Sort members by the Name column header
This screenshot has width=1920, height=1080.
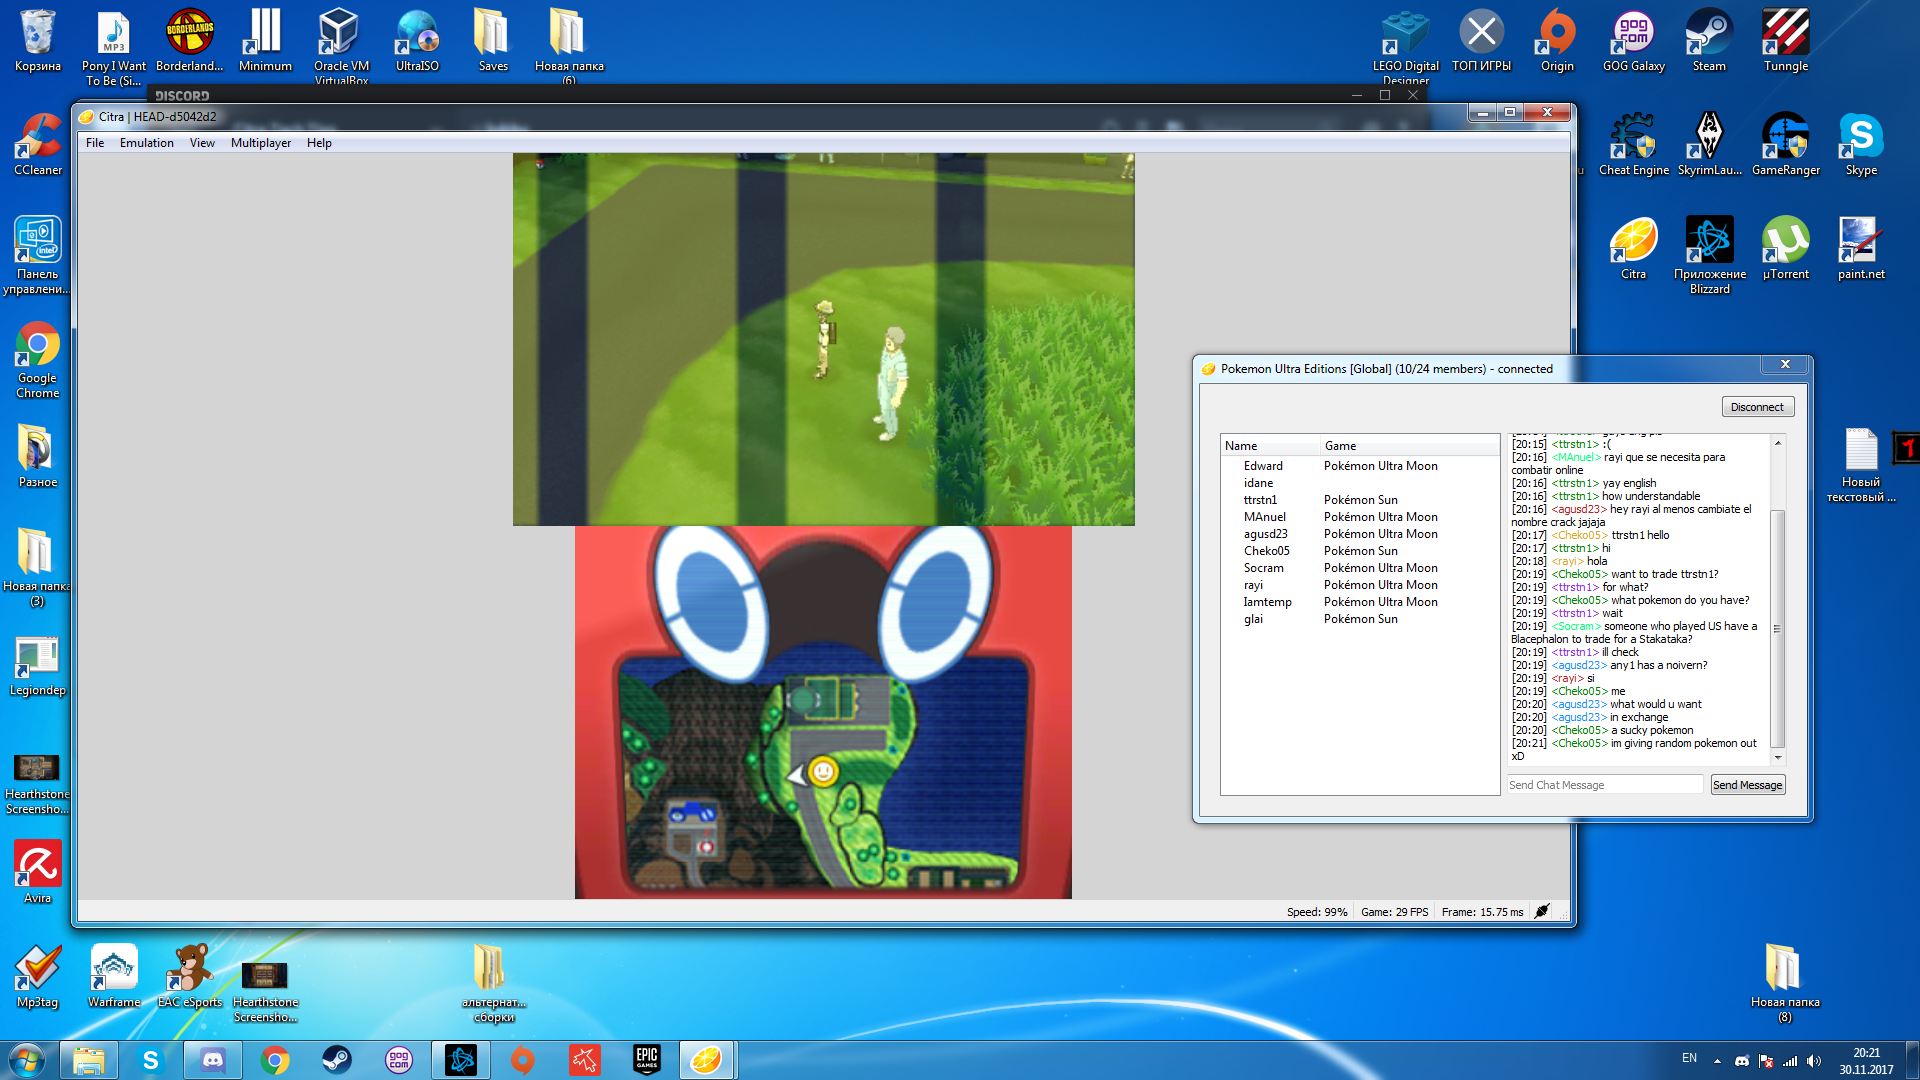click(x=1270, y=446)
